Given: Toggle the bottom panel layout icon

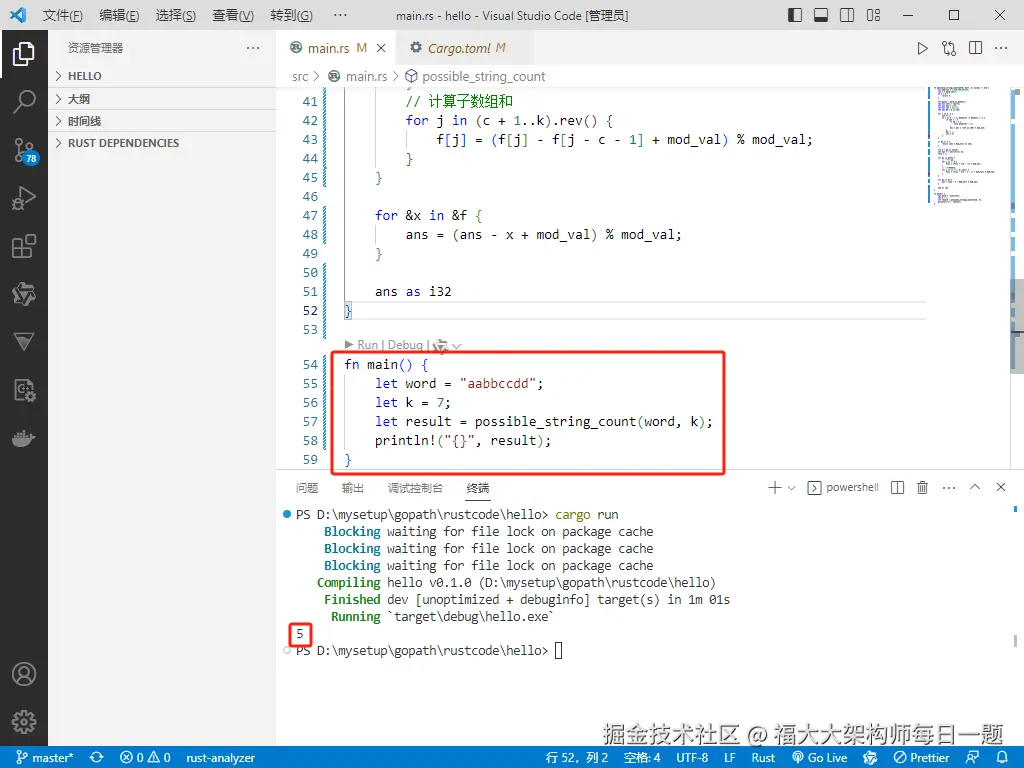Looking at the screenshot, I should [x=821, y=15].
